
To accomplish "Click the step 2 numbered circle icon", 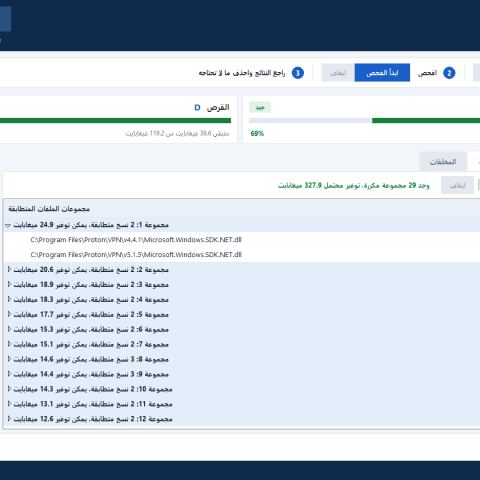I will 449,73.
